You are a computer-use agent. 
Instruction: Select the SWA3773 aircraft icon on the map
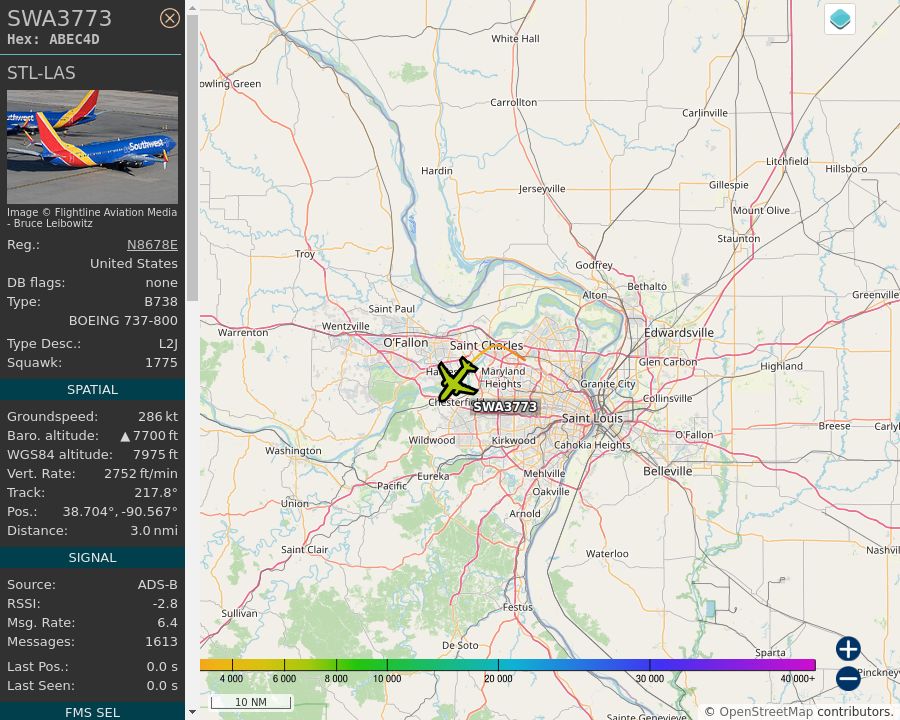point(456,379)
